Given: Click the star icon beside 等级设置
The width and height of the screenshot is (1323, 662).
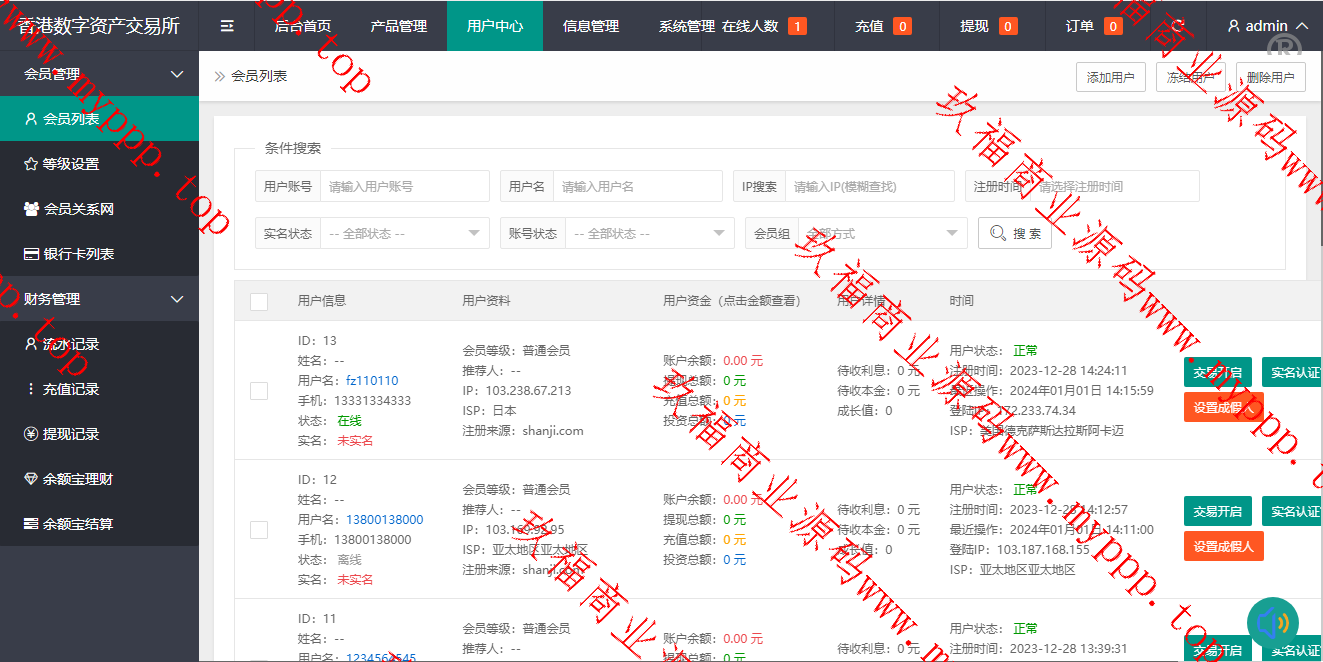Looking at the screenshot, I should click(x=31, y=164).
